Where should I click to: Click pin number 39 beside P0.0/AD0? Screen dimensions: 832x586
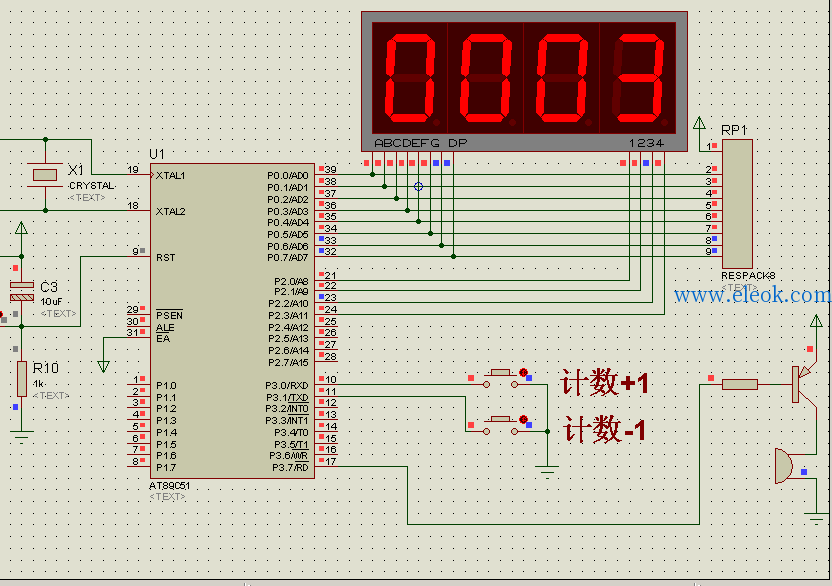(x=331, y=170)
